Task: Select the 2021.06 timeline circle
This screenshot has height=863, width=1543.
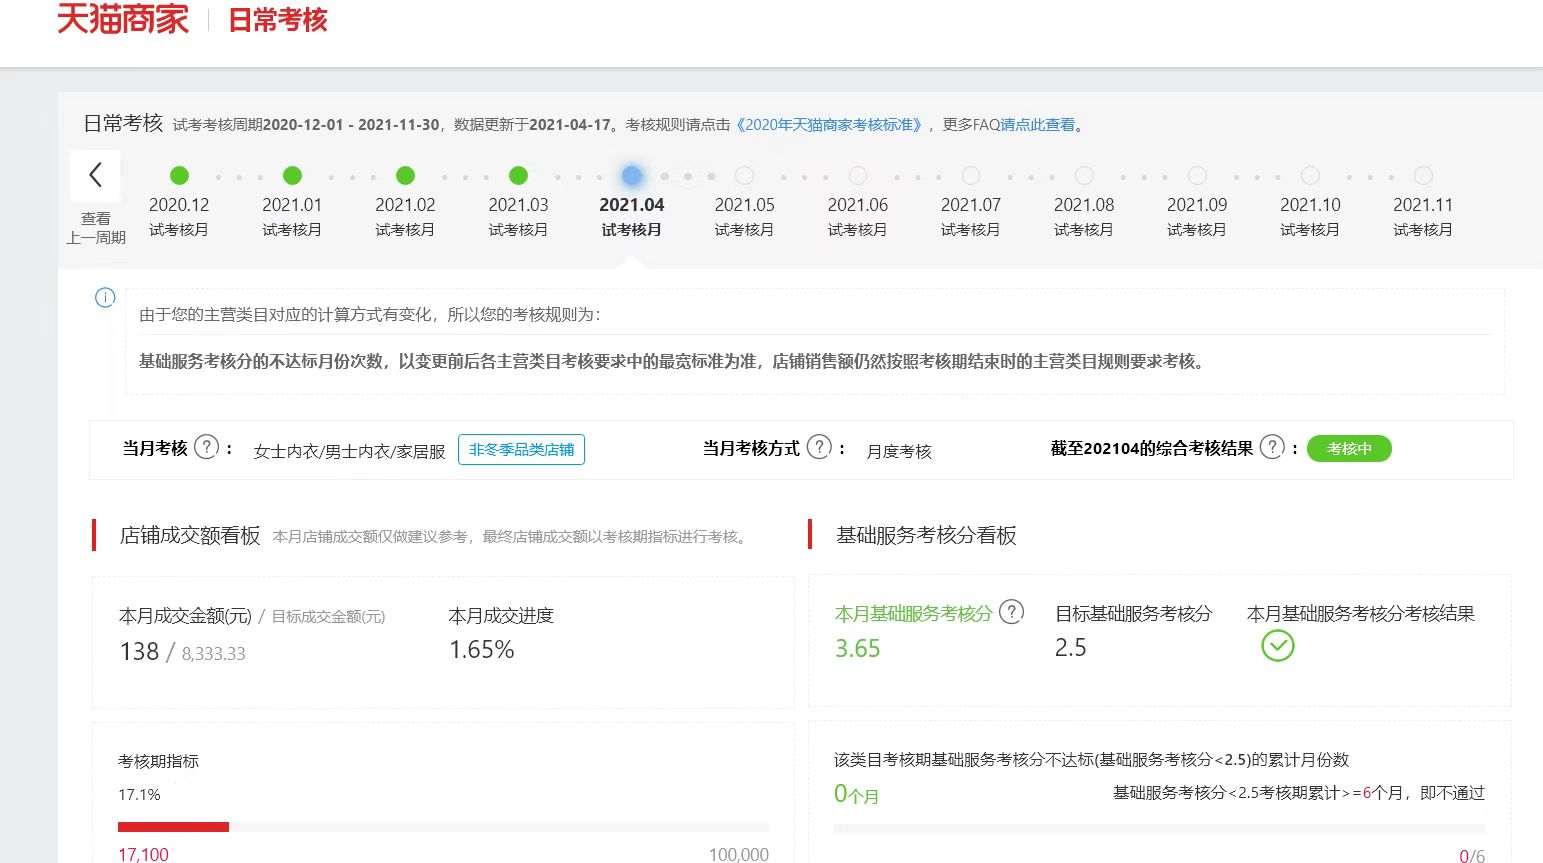Action: coord(858,176)
